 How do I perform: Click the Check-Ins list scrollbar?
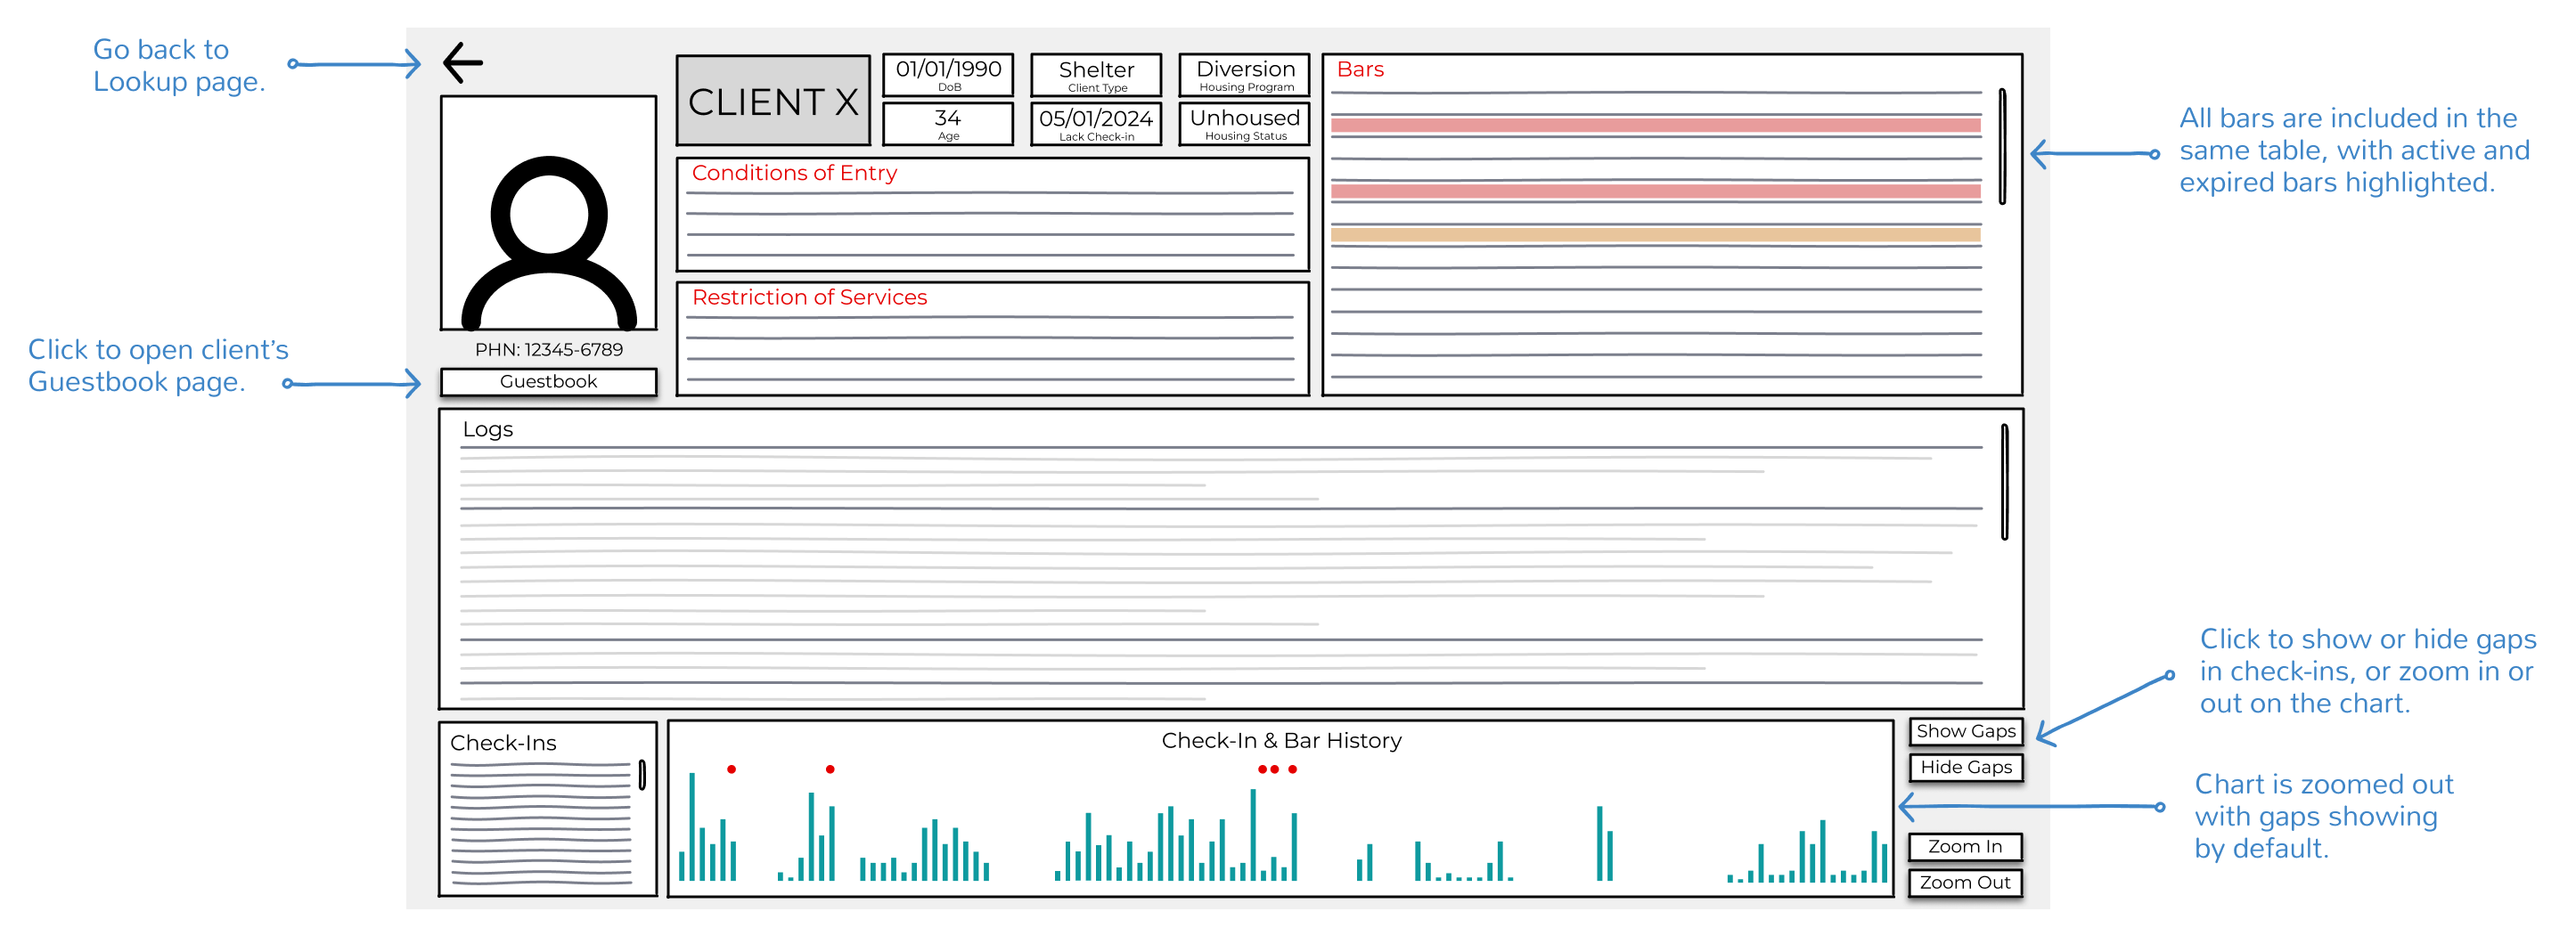(x=642, y=774)
